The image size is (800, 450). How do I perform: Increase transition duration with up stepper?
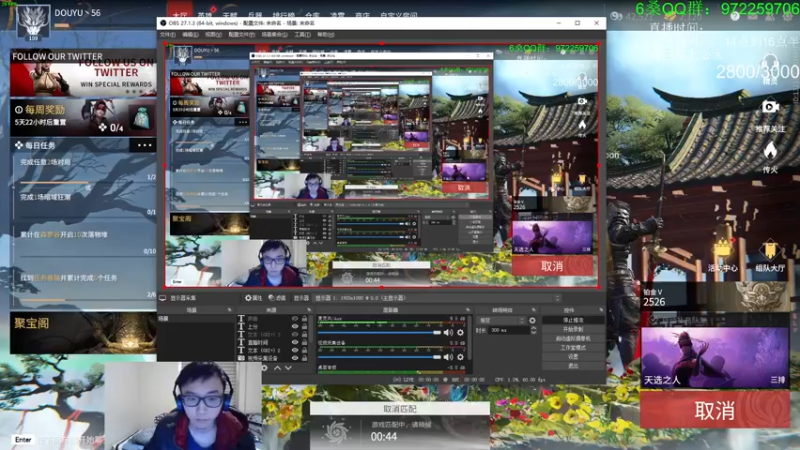534,329
